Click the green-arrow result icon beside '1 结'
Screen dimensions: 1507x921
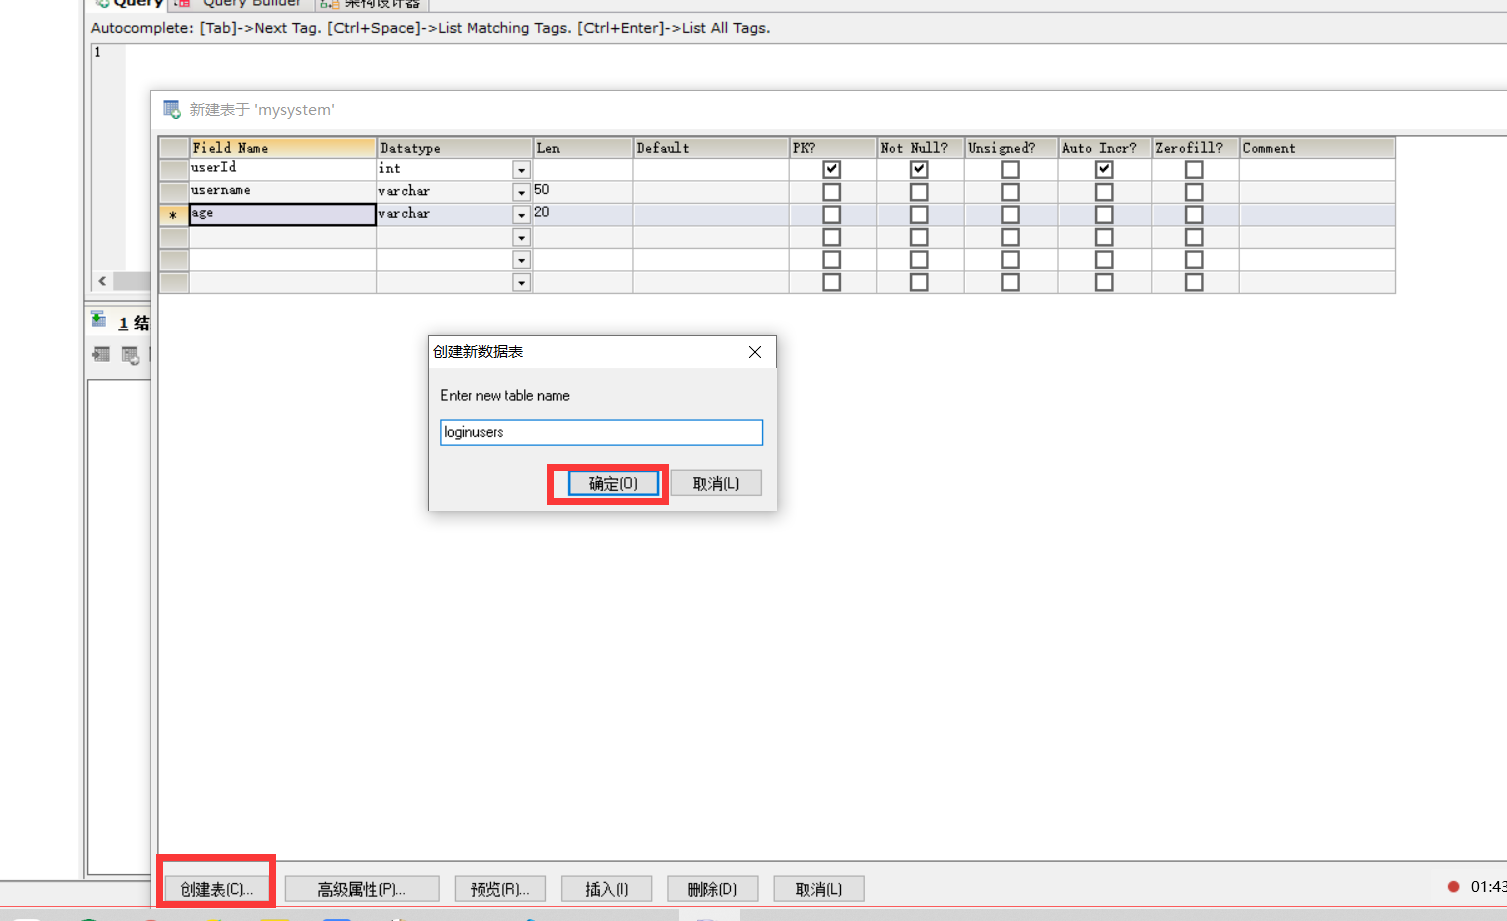pos(99,320)
